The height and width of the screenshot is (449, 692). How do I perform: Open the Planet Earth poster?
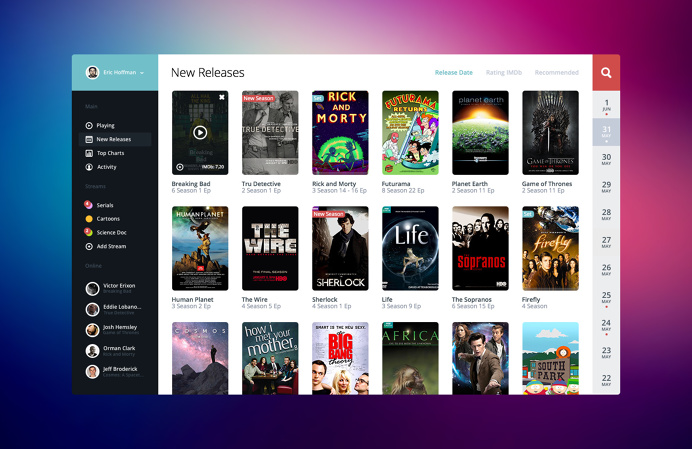(480, 133)
